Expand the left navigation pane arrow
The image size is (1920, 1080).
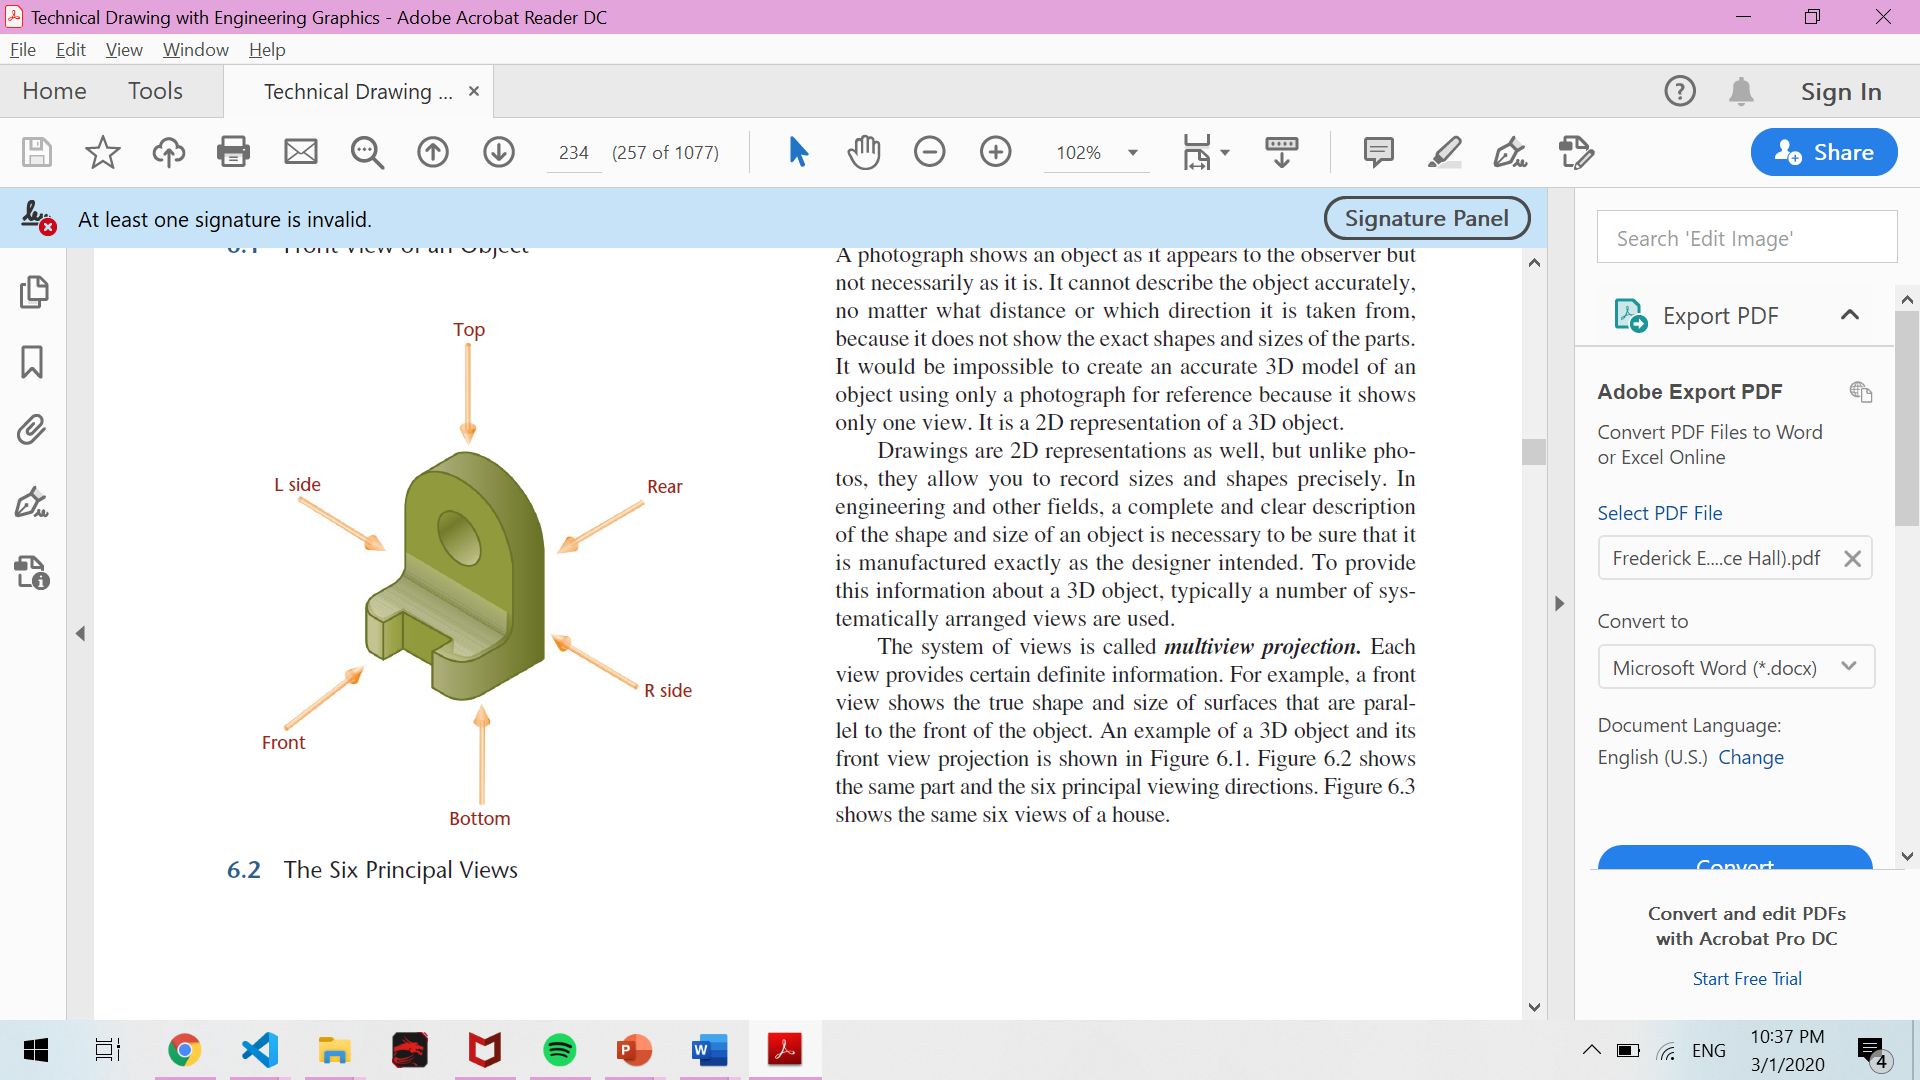80,634
